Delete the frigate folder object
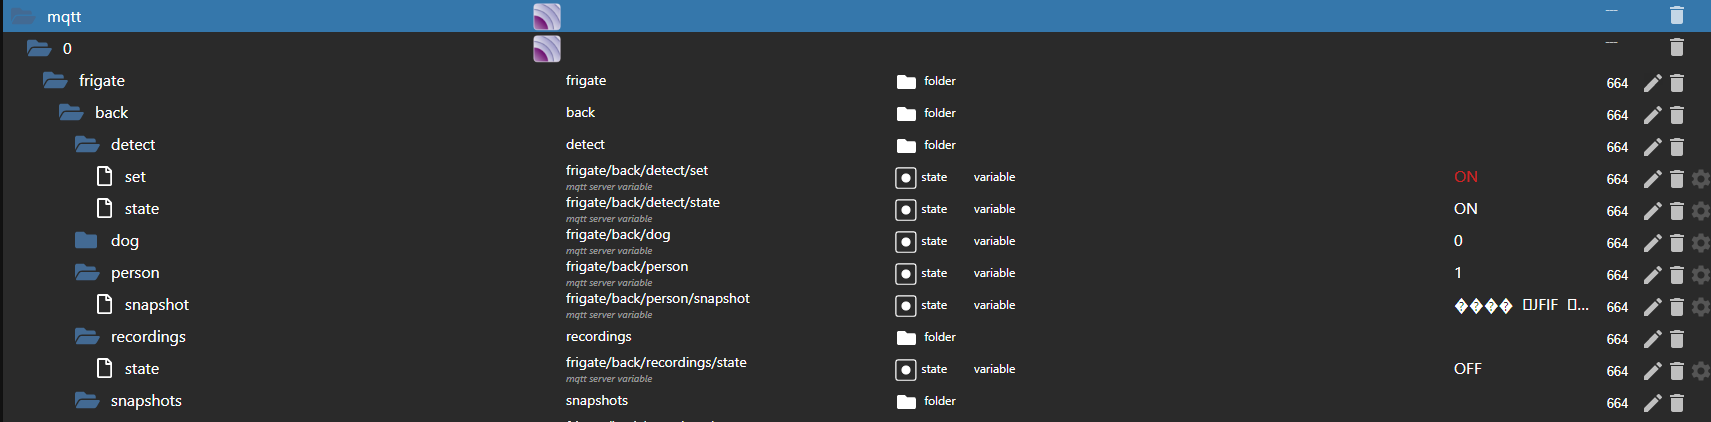The width and height of the screenshot is (1711, 422). (x=1677, y=83)
